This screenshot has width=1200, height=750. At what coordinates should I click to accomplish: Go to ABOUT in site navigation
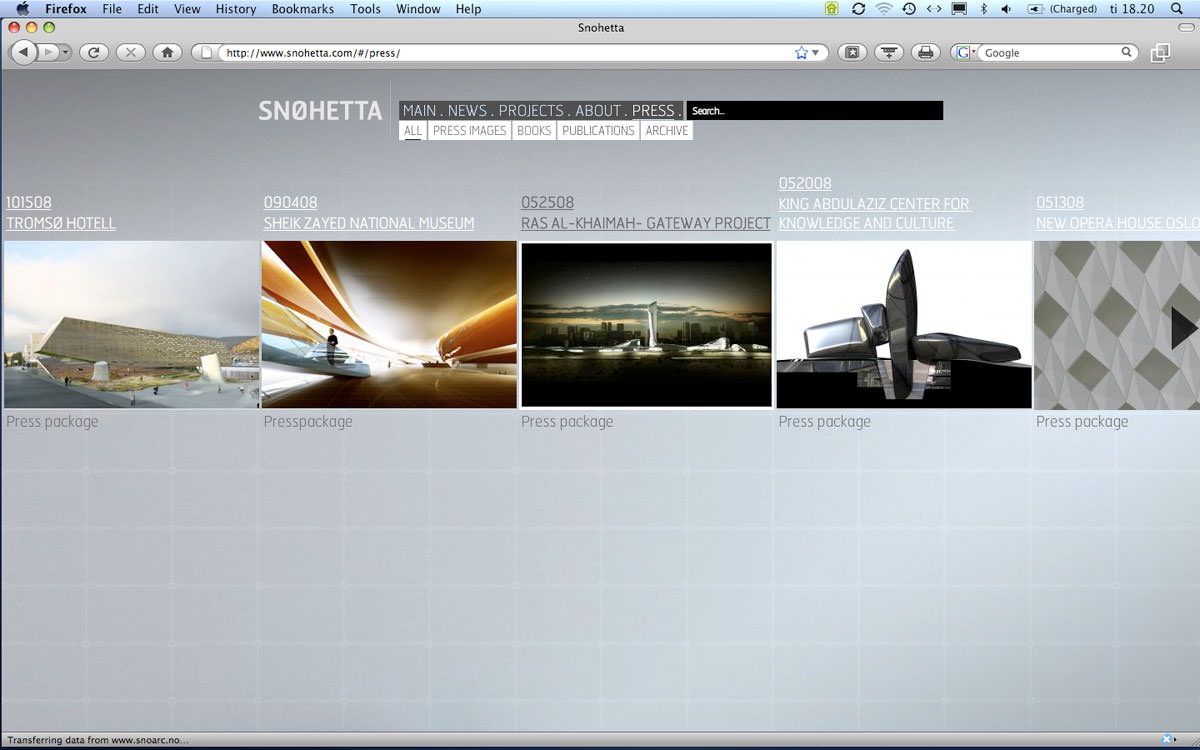coord(598,111)
